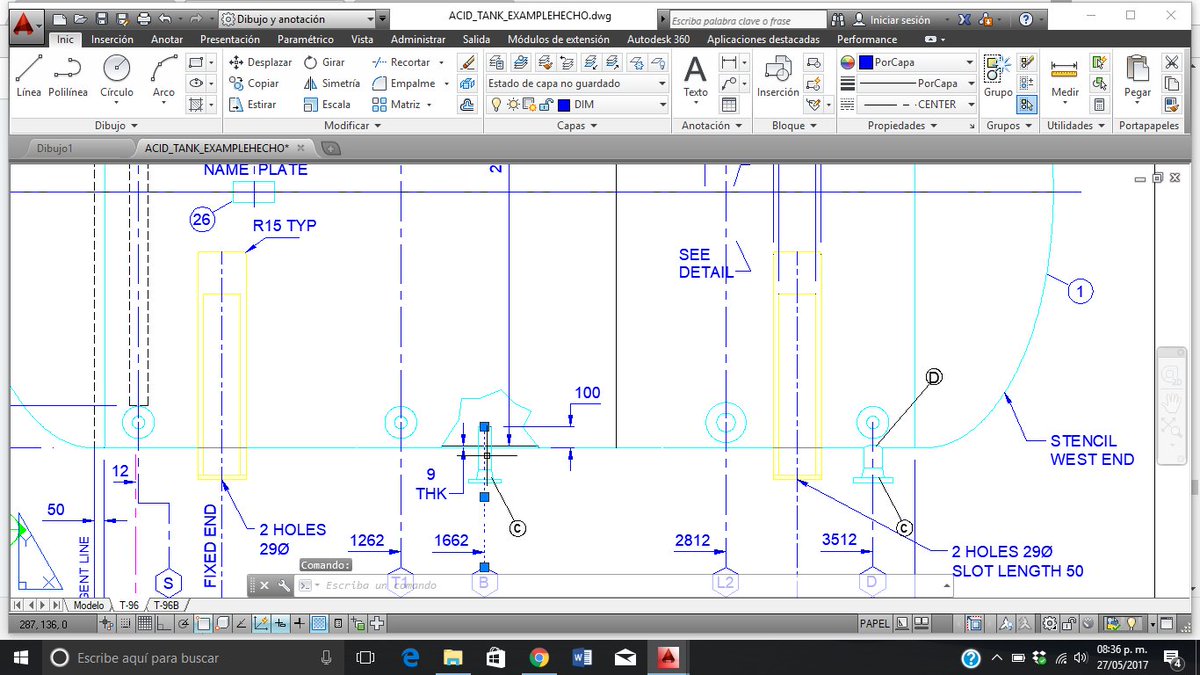Select the Polilínea tool
The image size is (1200, 675).
click(68, 76)
